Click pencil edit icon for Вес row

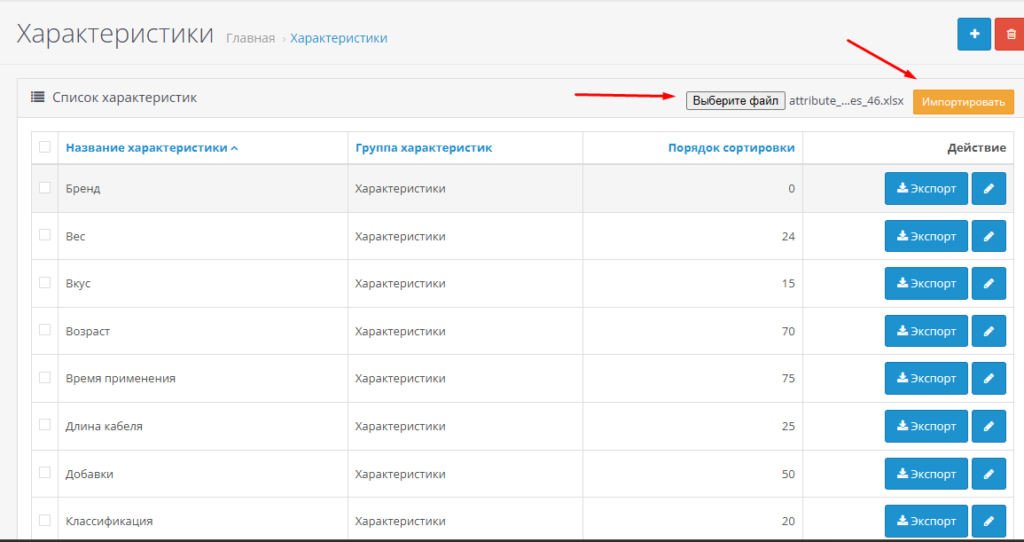tap(989, 236)
